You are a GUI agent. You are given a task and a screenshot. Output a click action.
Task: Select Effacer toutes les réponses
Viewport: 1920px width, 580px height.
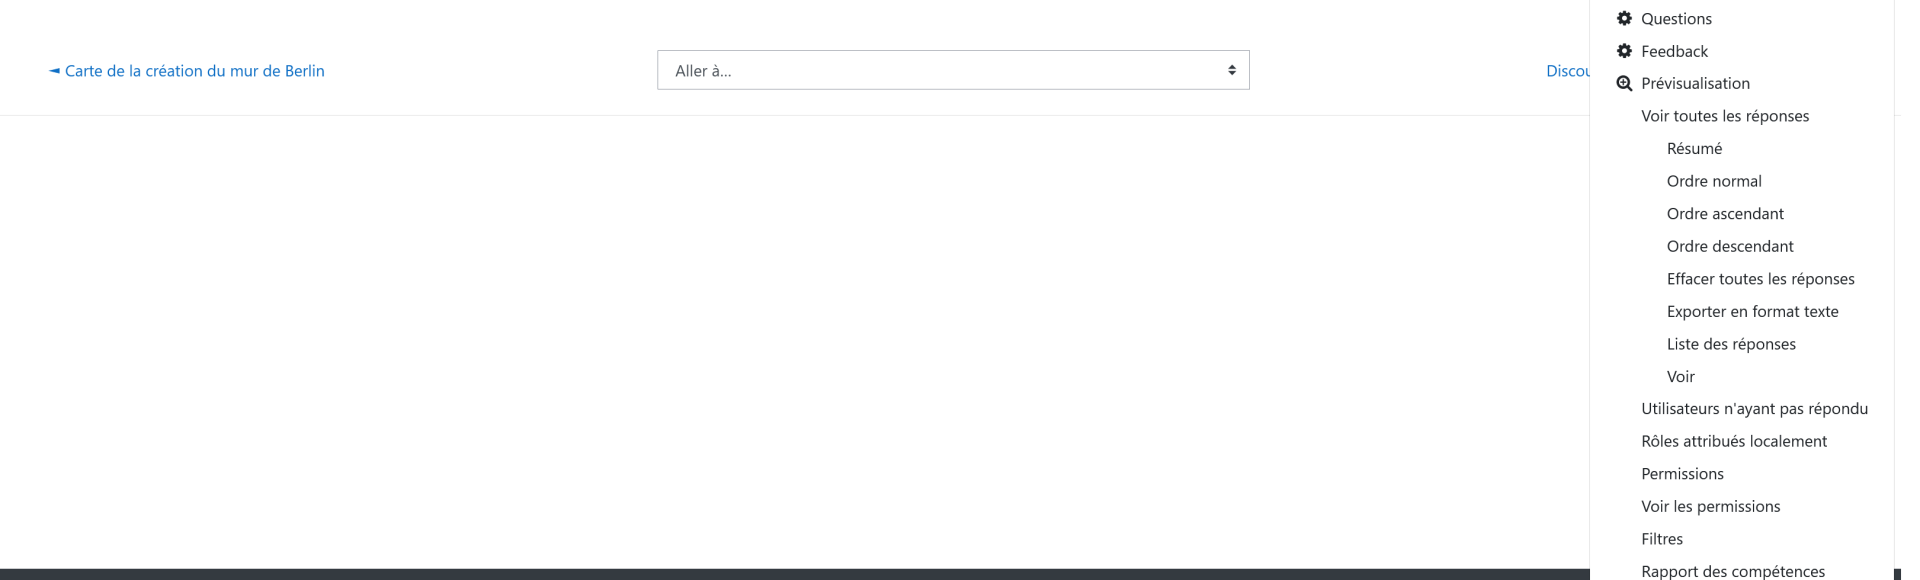pos(1760,279)
